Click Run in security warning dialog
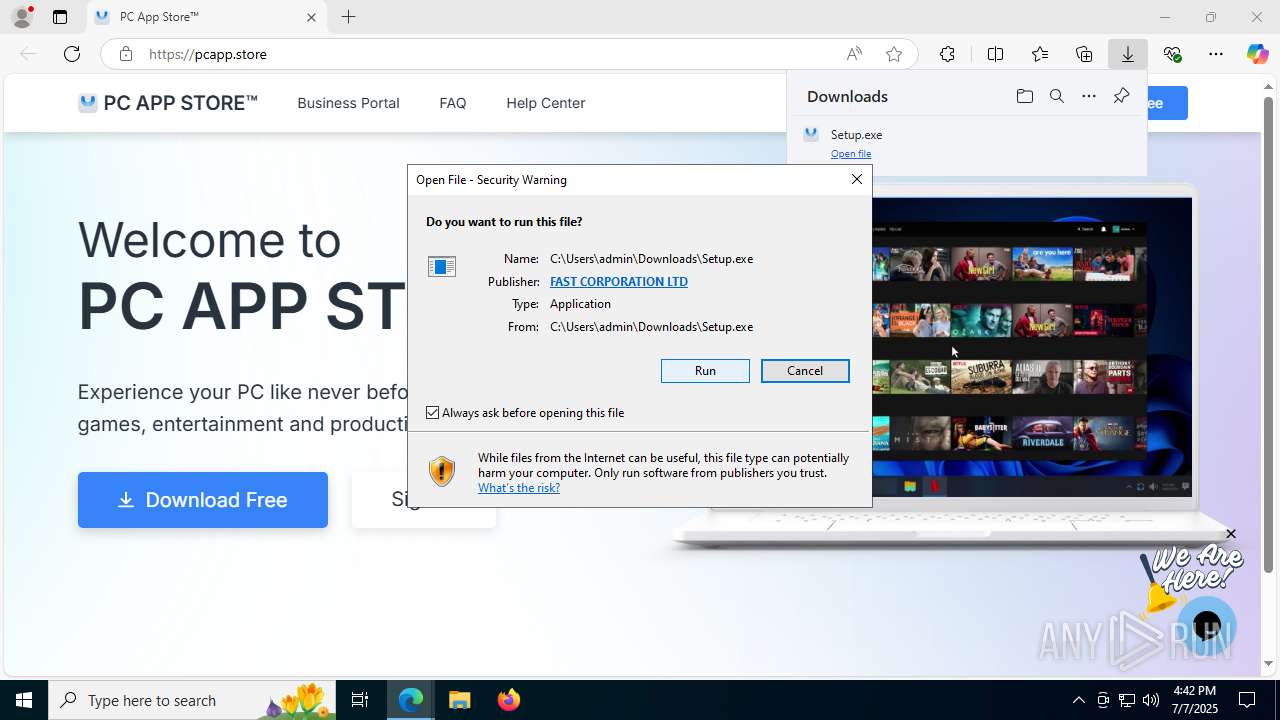This screenshot has width=1280, height=720. [705, 371]
